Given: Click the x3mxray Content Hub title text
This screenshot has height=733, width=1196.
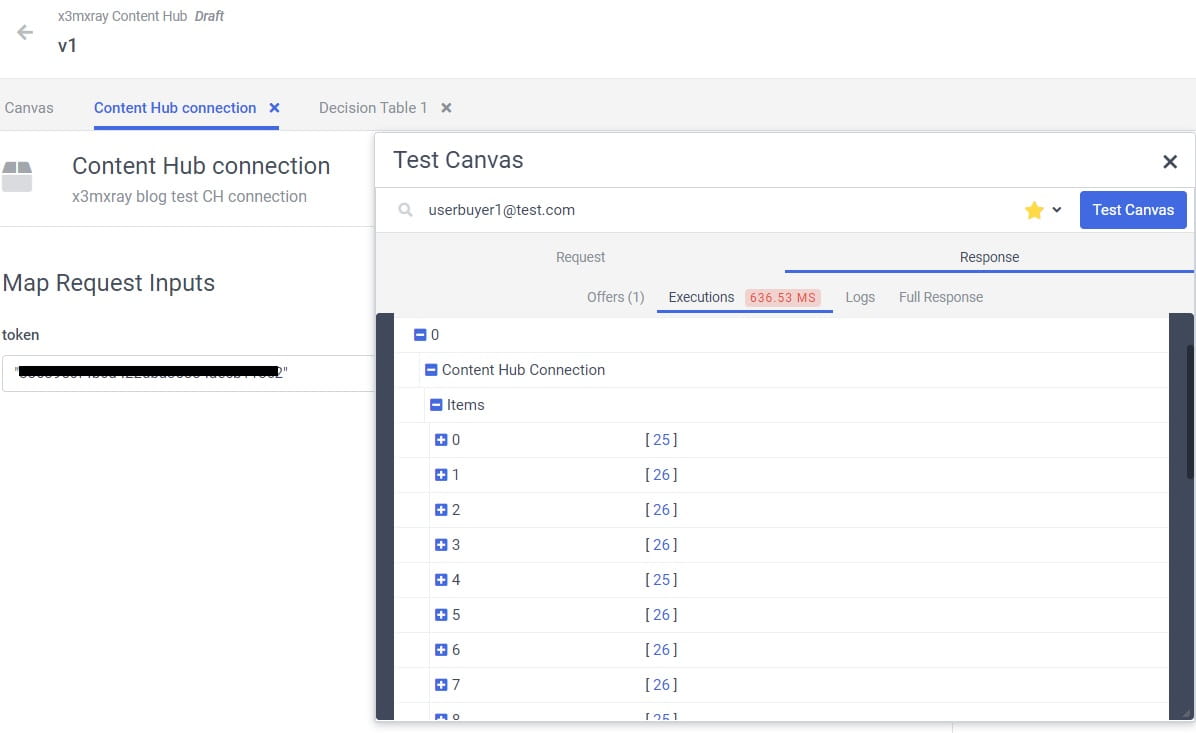Looking at the screenshot, I should [x=122, y=16].
